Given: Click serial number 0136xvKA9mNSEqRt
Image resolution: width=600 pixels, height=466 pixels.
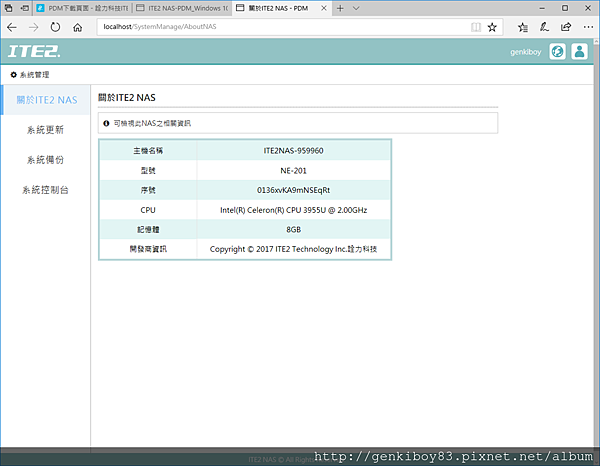Looking at the screenshot, I should tap(293, 190).
